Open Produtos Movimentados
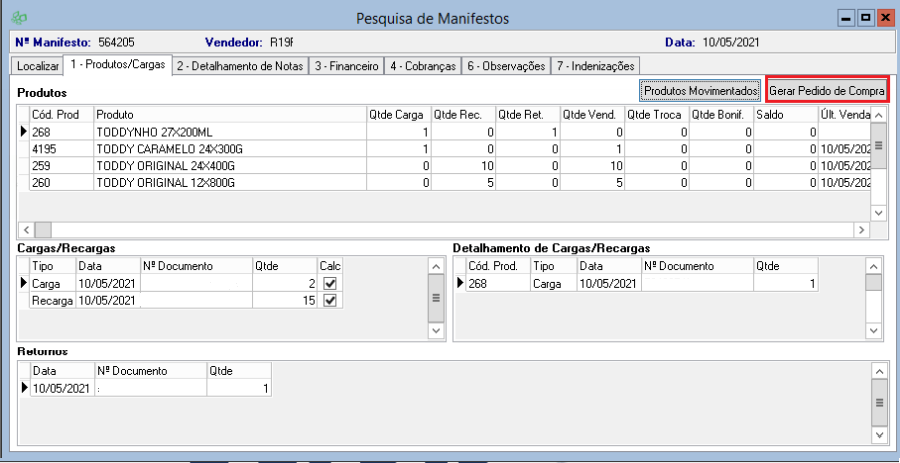 [x=700, y=91]
